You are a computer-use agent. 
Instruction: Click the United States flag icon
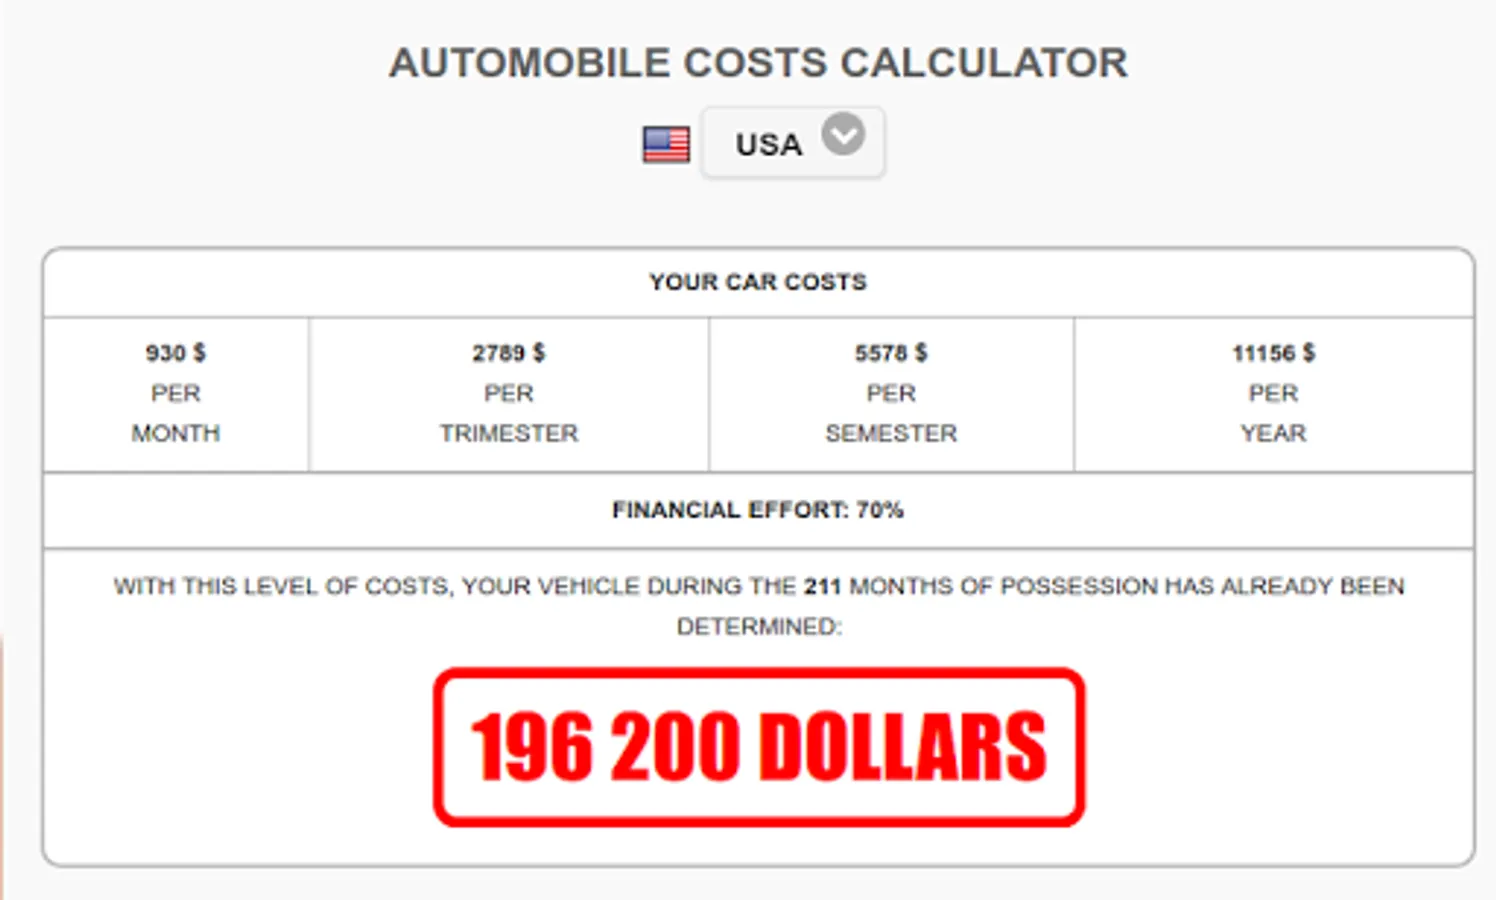tap(665, 145)
